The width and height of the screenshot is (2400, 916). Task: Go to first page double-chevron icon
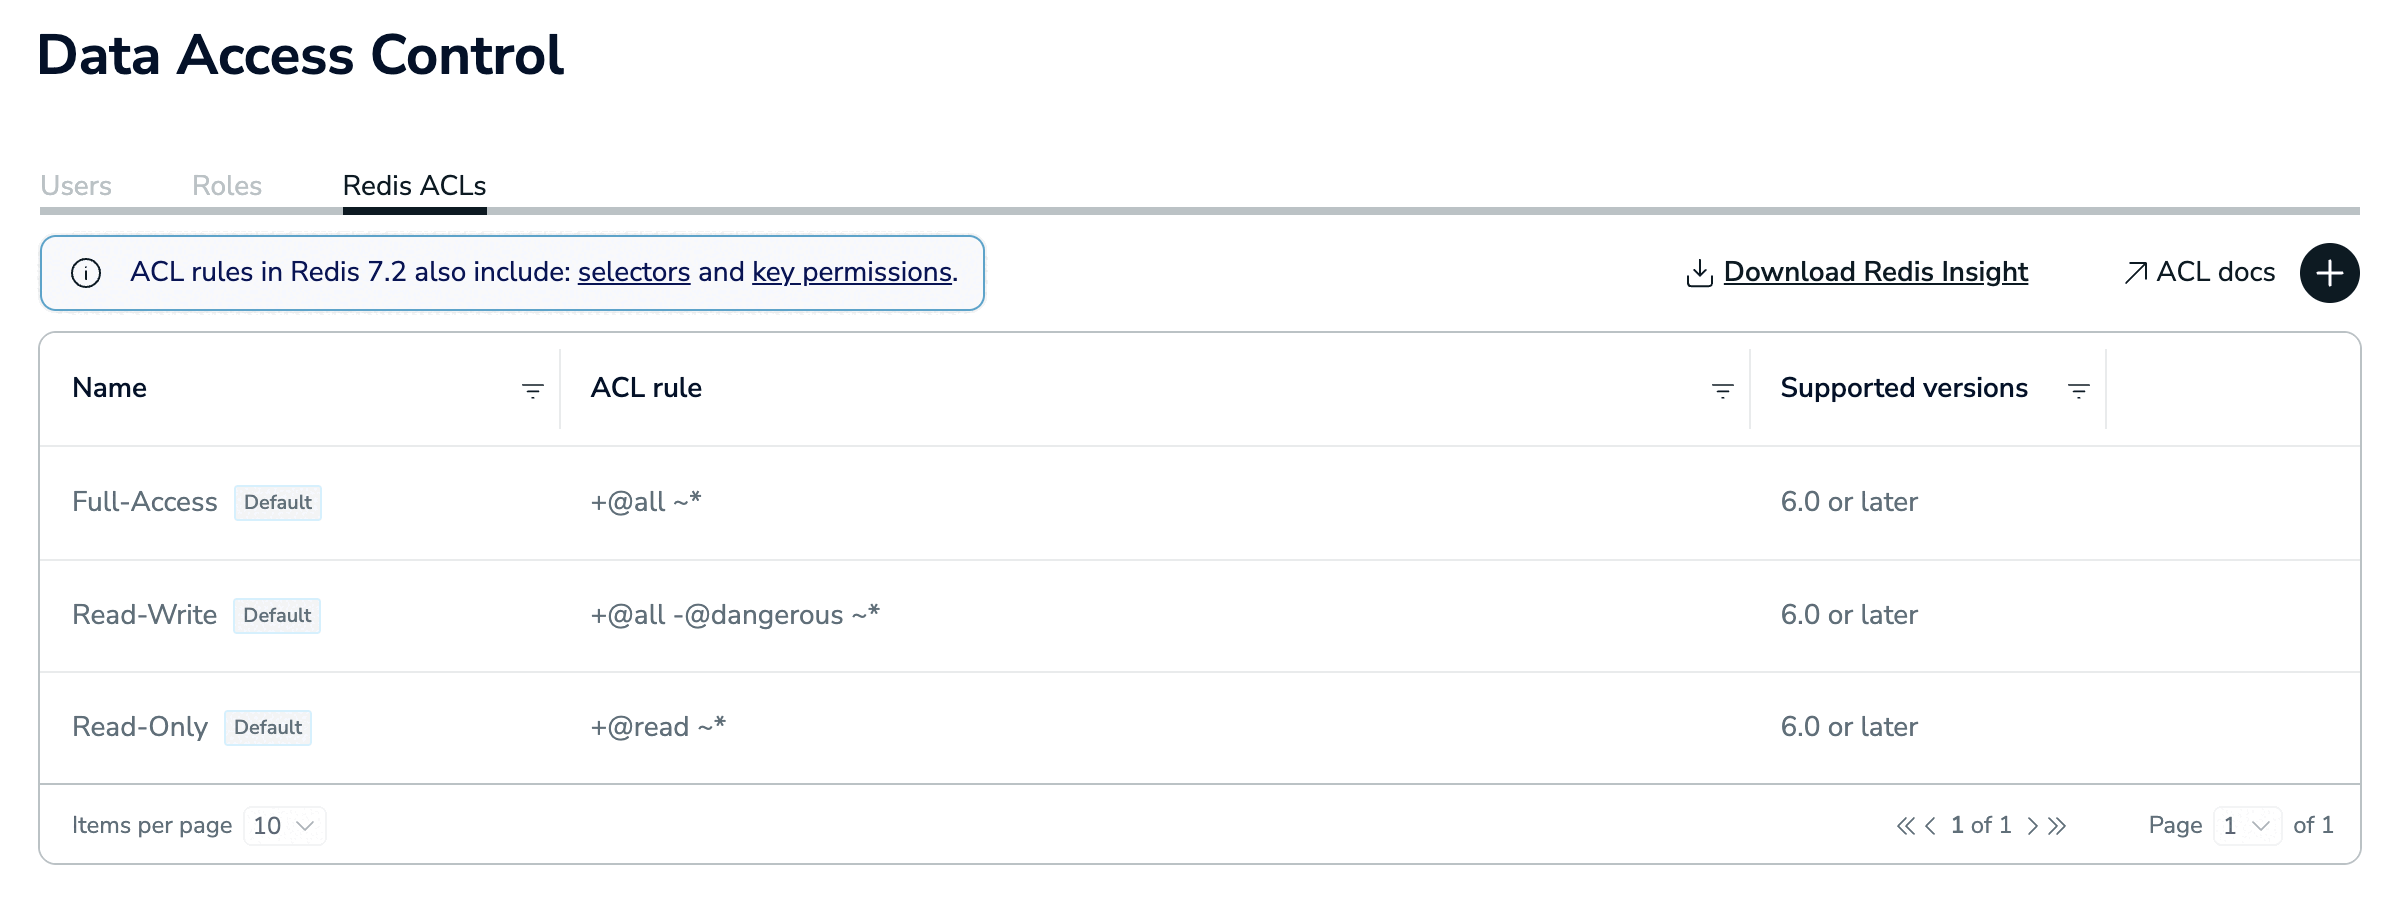[1905, 826]
